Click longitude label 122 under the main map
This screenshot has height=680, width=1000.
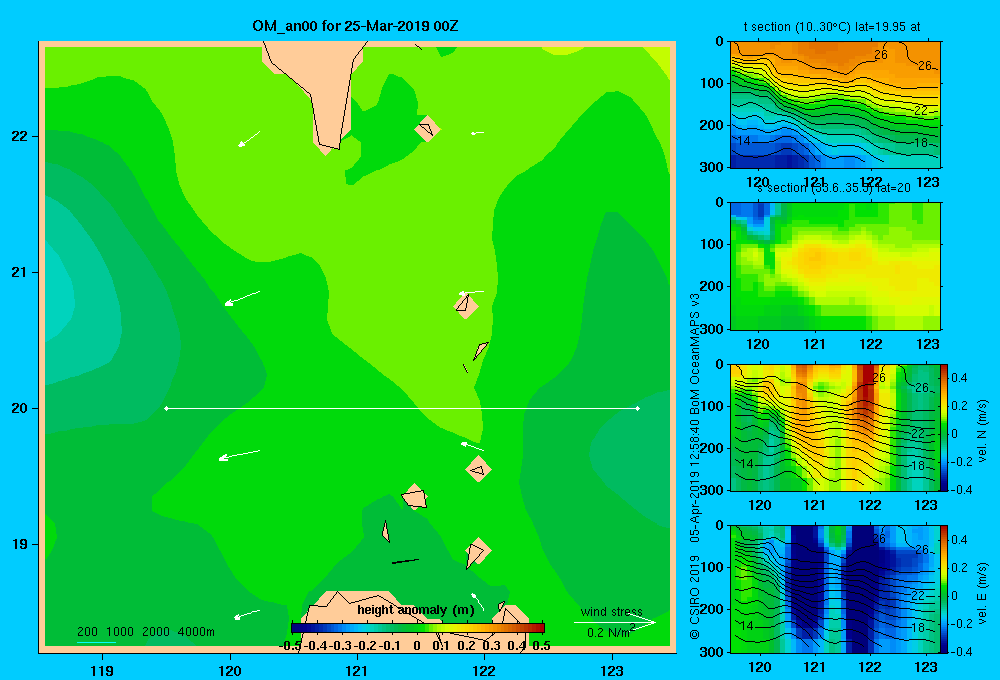point(485,671)
